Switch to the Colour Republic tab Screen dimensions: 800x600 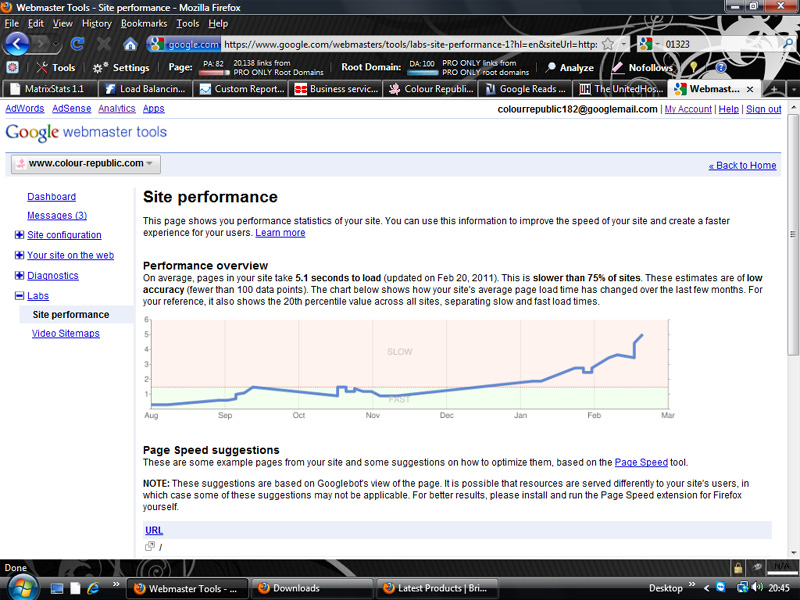point(432,89)
